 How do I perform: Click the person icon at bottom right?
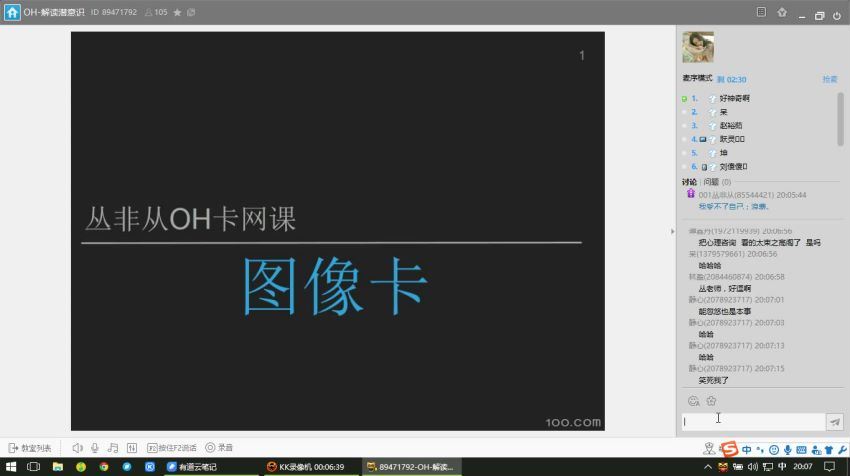click(709, 449)
